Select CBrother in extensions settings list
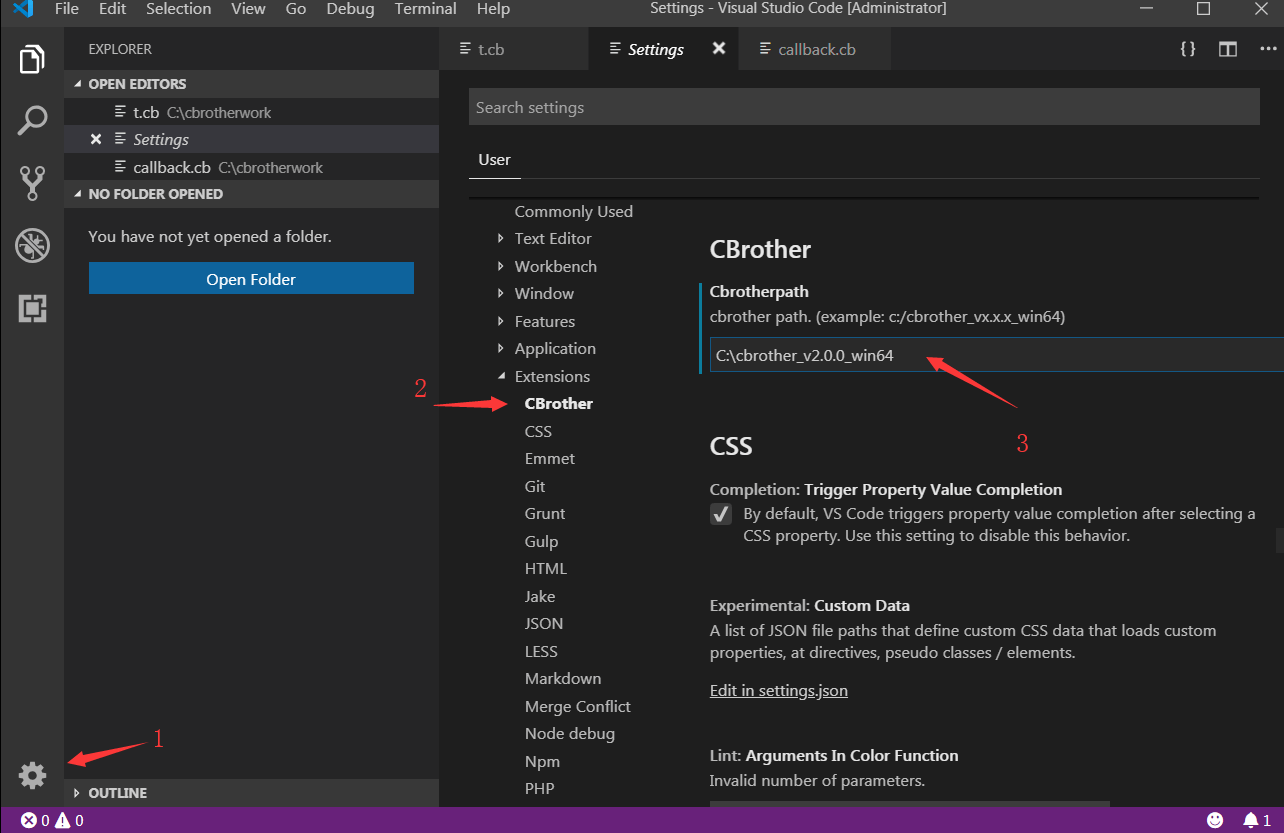This screenshot has height=833, width=1284. pos(559,404)
